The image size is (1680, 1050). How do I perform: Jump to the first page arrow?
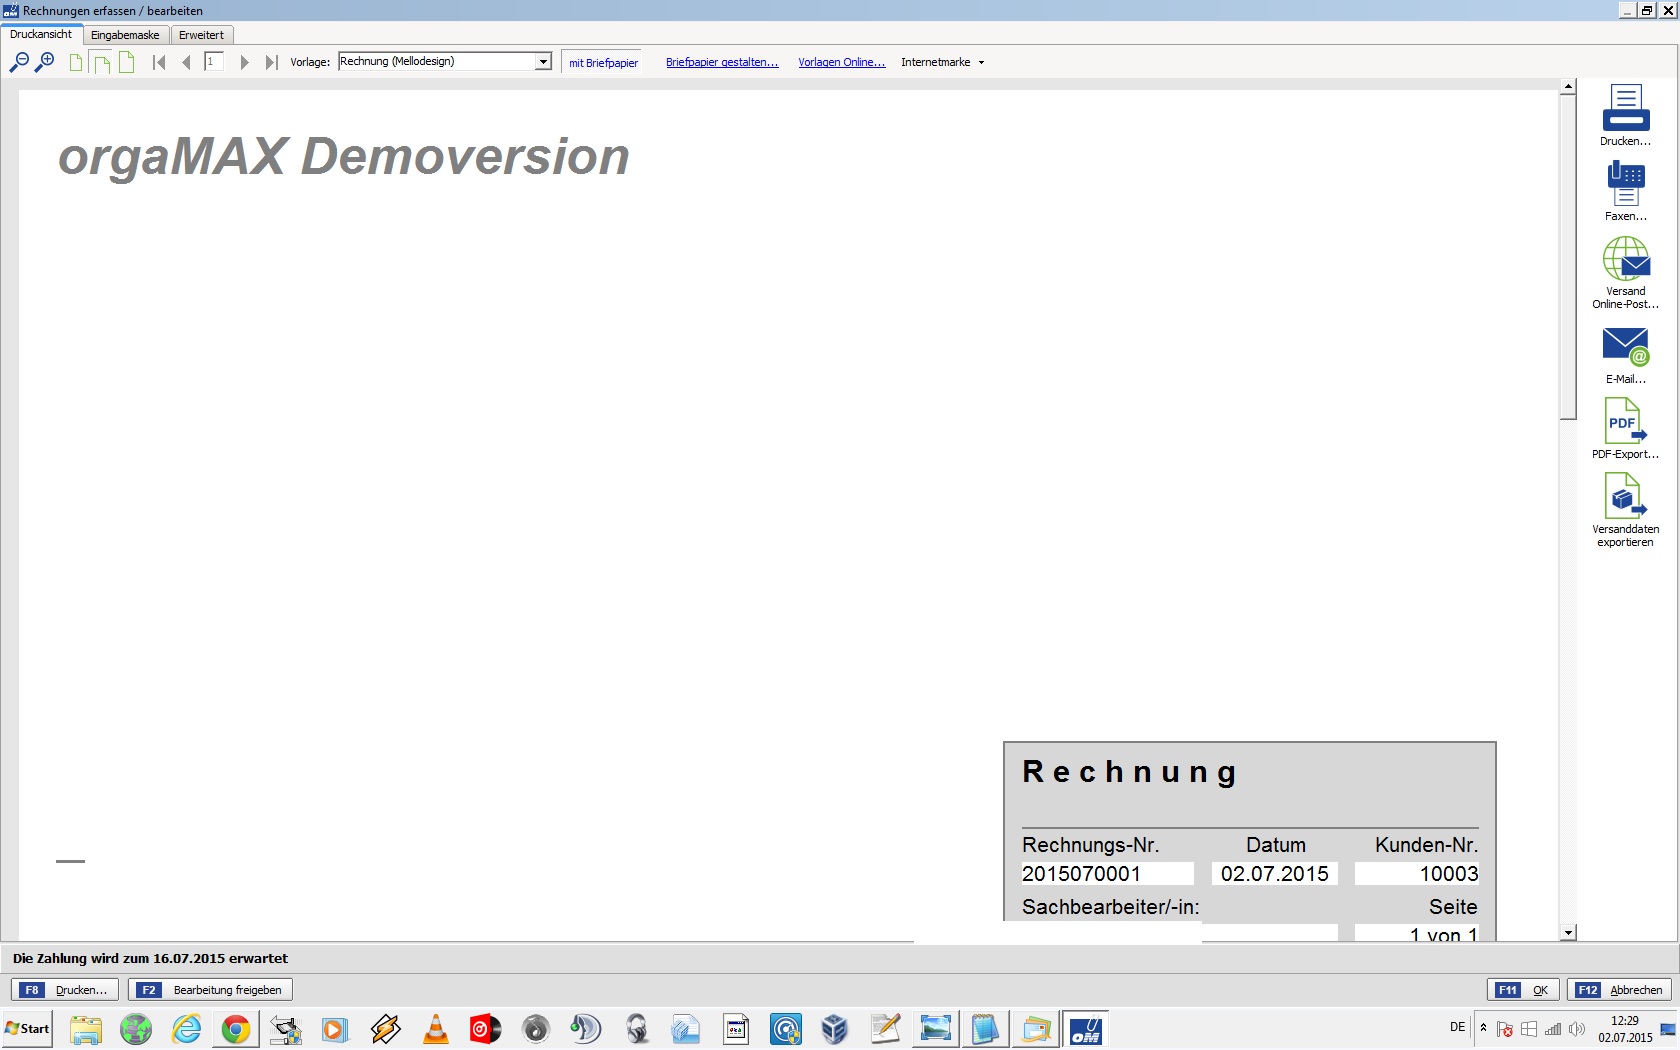tap(159, 62)
